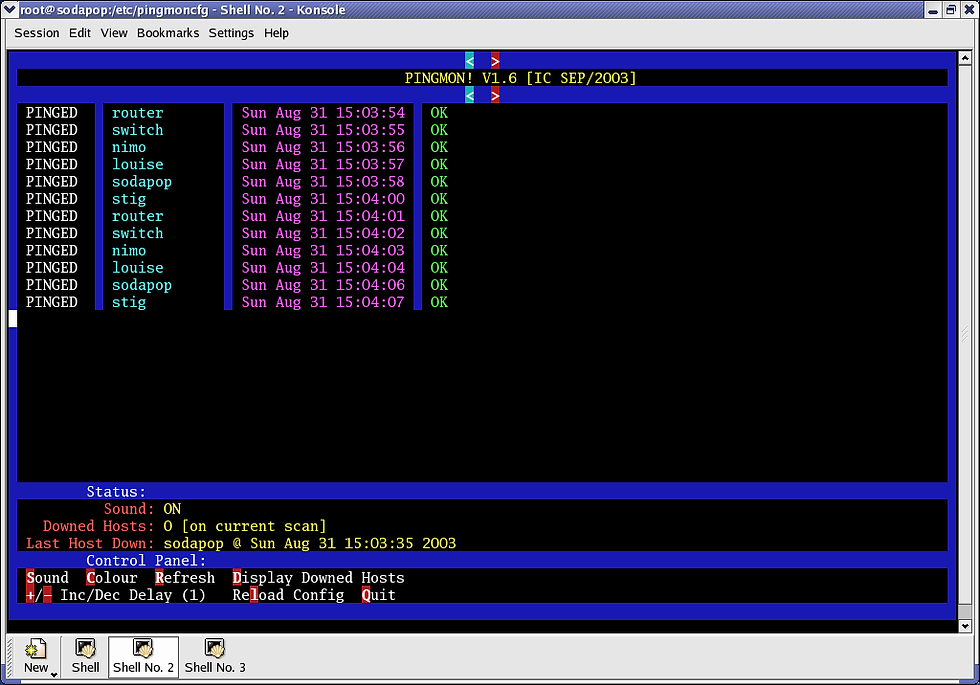Click the Quit option
This screenshot has height=685, width=980.
(x=379, y=595)
